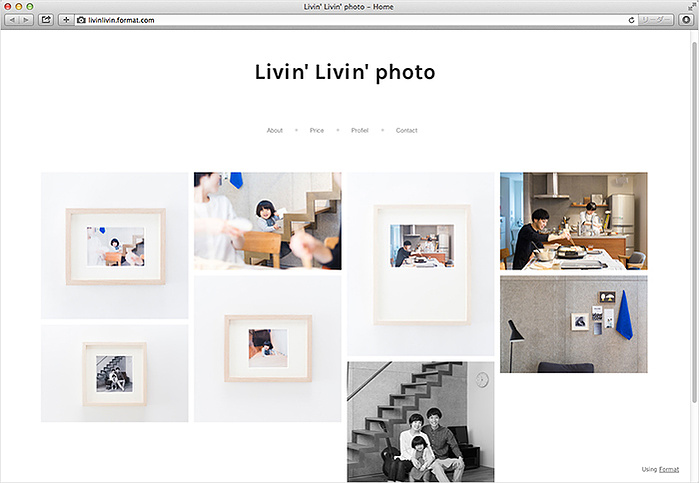Click the yellow minimize window button
The width and height of the screenshot is (699, 483).
point(19,7)
